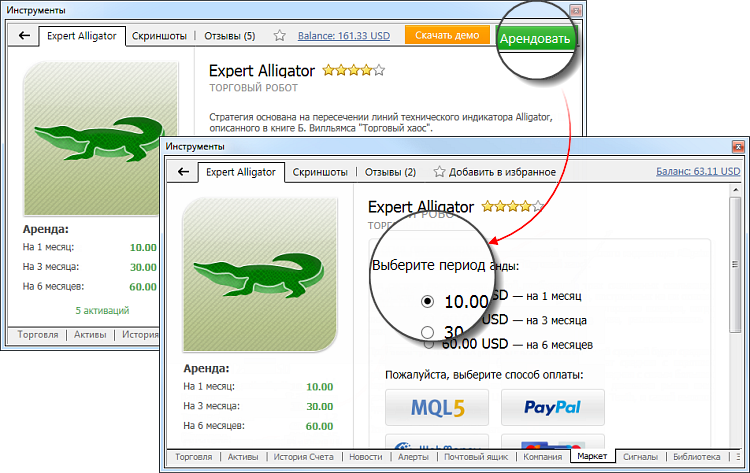
Task: Click 10.00 price under Аренда in front window
Action: click(x=320, y=387)
